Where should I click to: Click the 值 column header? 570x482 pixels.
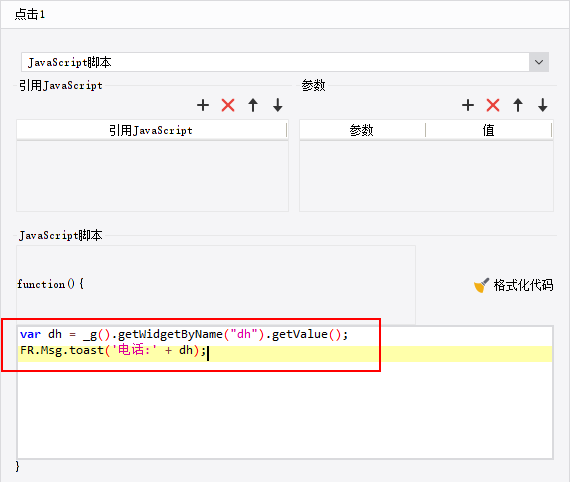489,130
